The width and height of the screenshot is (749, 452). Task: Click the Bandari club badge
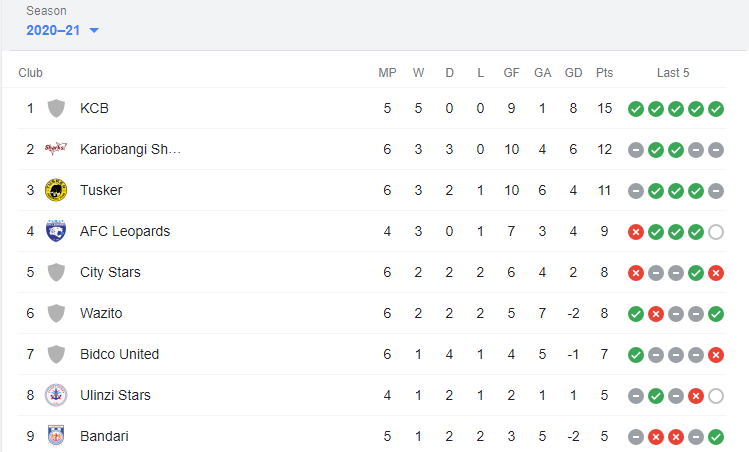pos(56,436)
